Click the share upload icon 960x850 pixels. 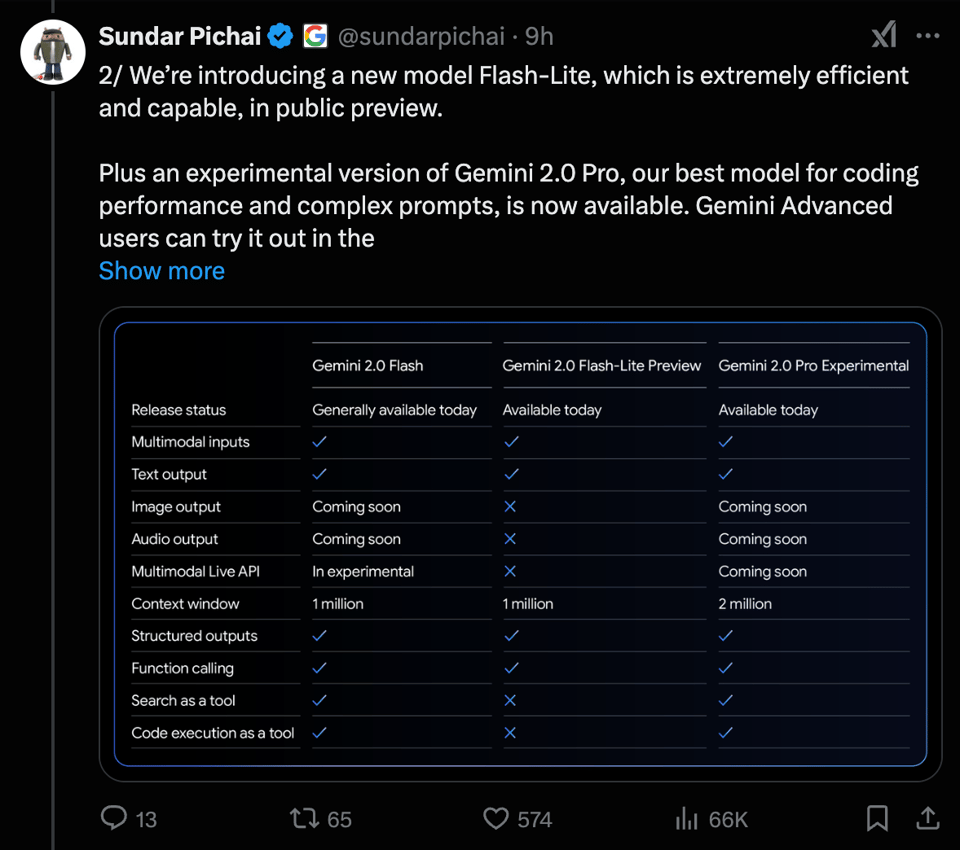(x=927, y=819)
